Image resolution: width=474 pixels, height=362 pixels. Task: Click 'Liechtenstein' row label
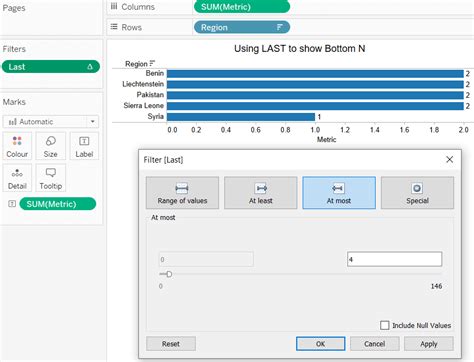(x=143, y=84)
